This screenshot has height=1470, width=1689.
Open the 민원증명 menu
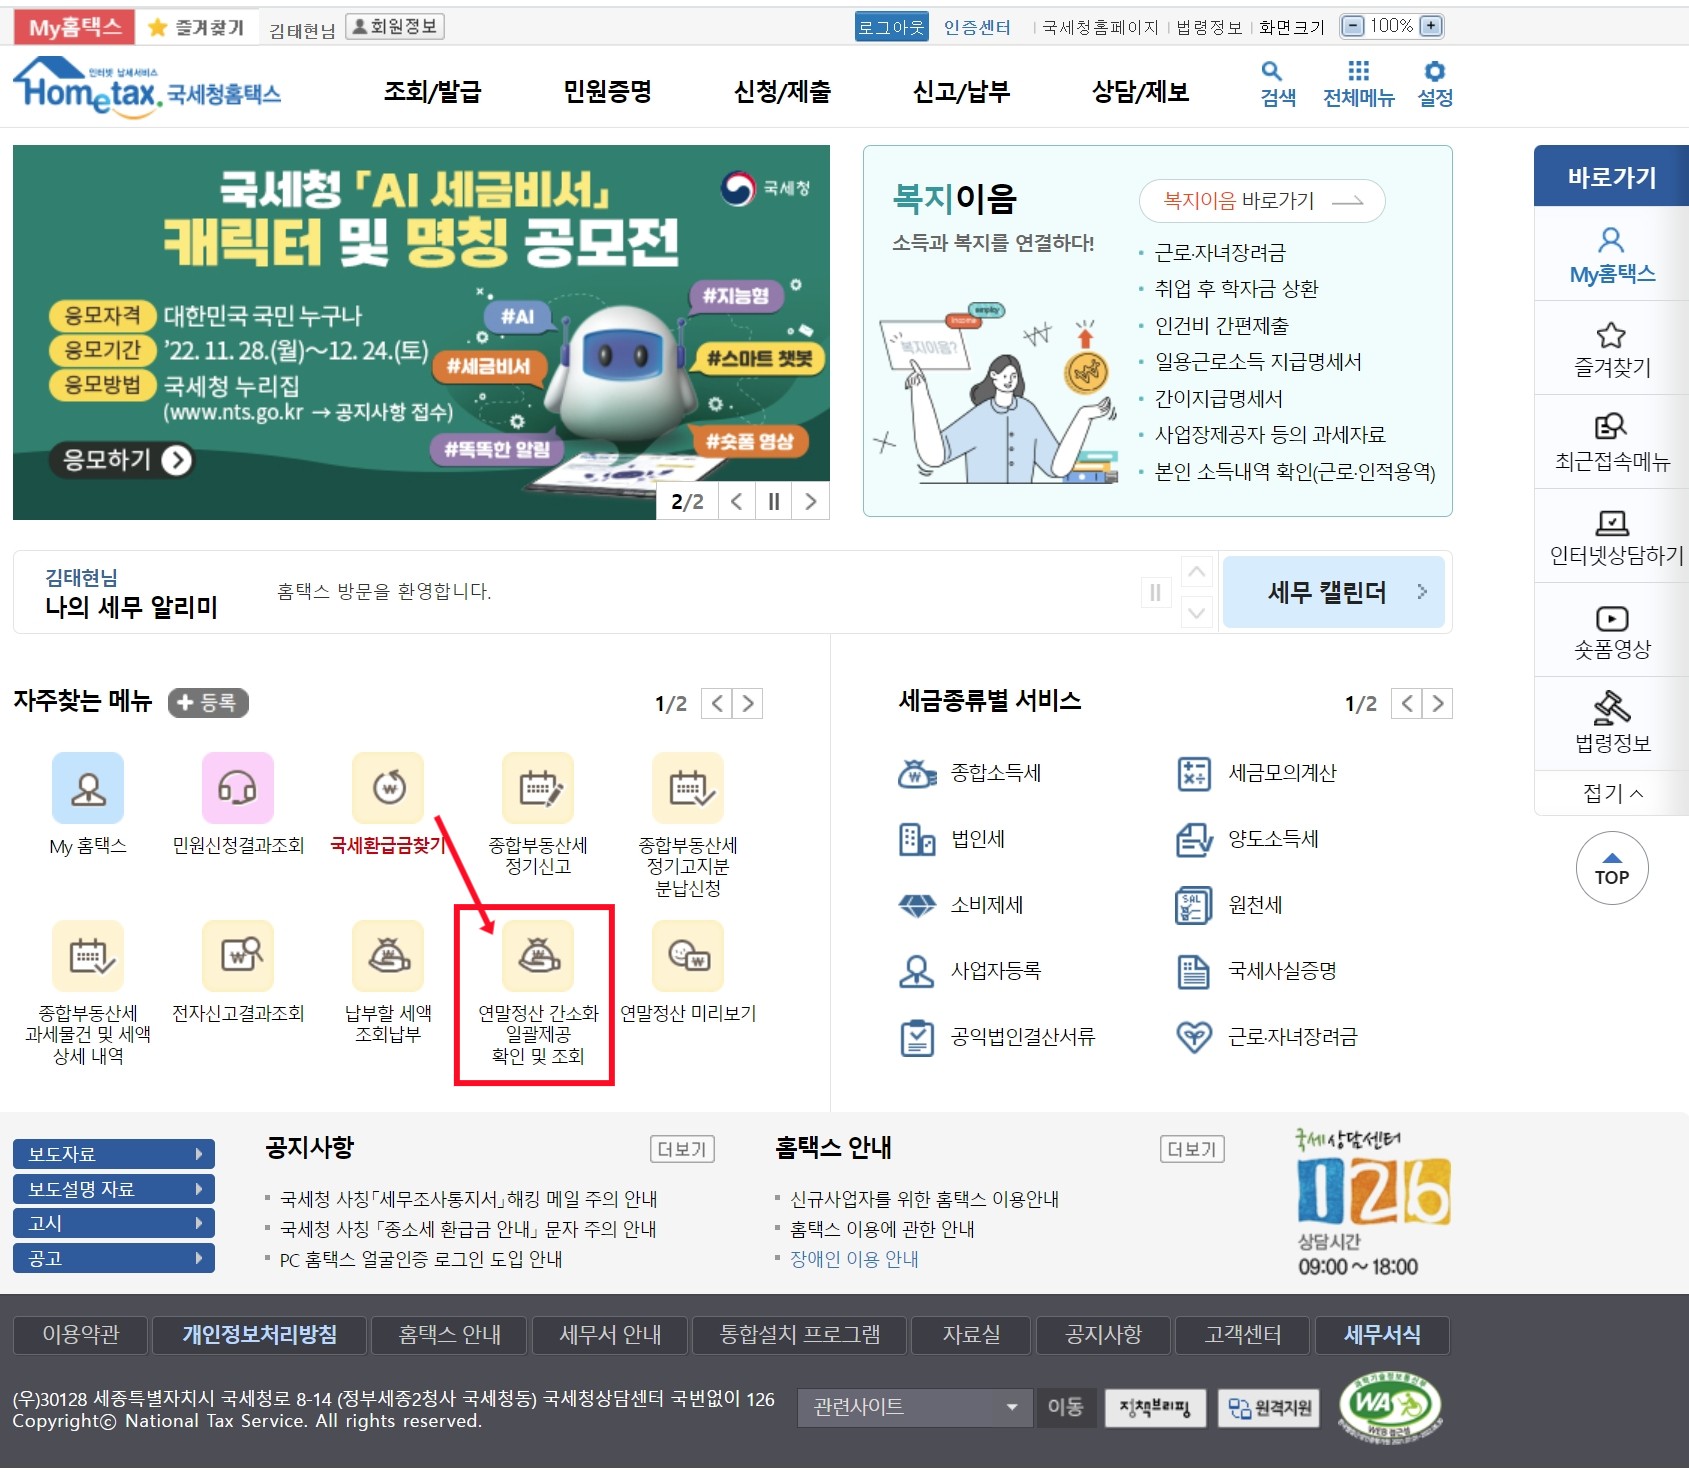click(607, 92)
